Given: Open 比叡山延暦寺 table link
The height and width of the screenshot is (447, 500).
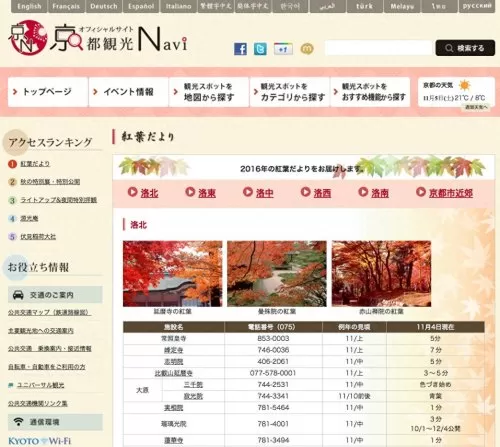Looking at the screenshot, I should pyautogui.click(x=174, y=373).
